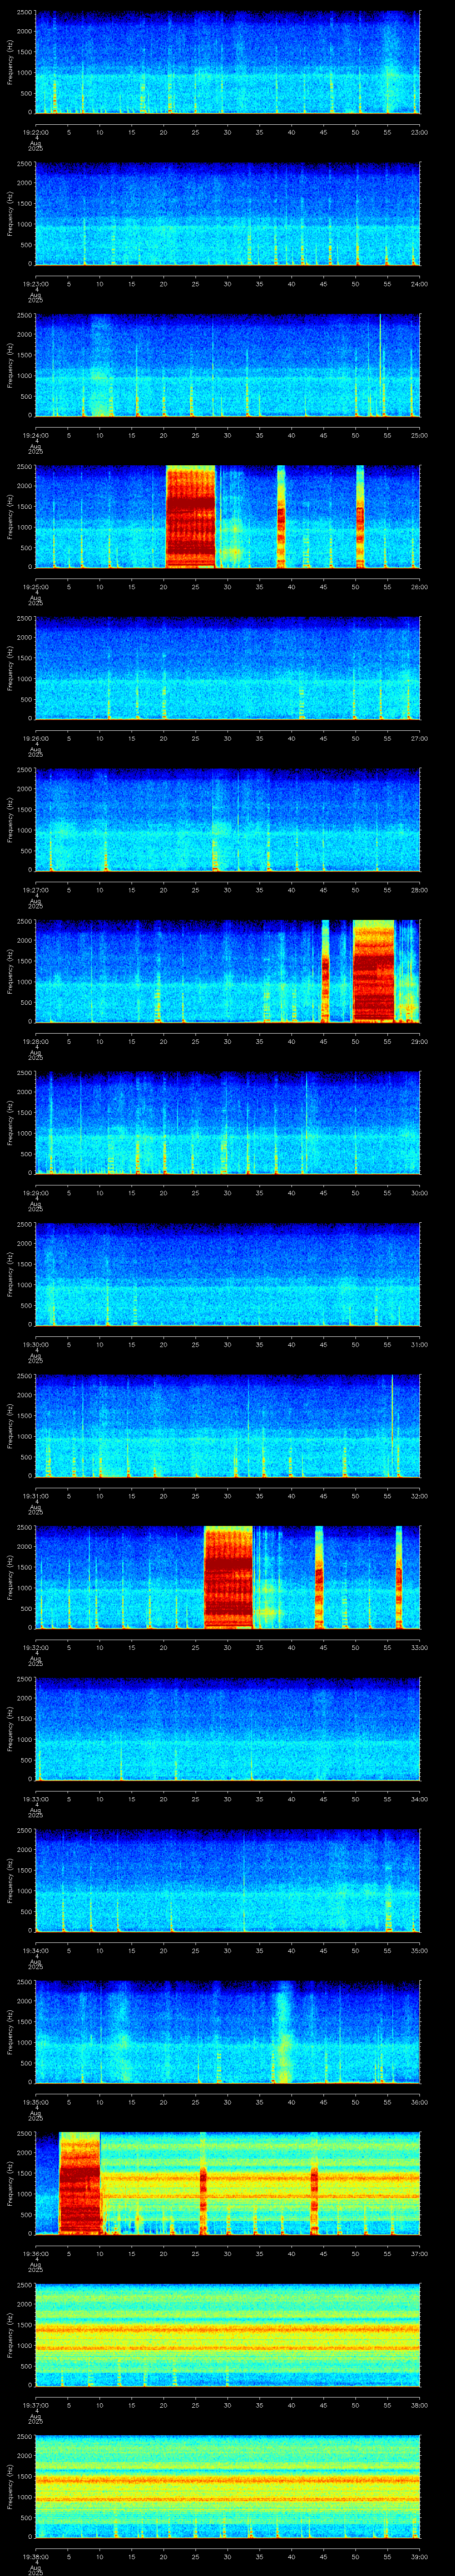Click the 26:00 end time label
Image resolution: width=455 pixels, height=2576 pixels.
tap(419, 587)
